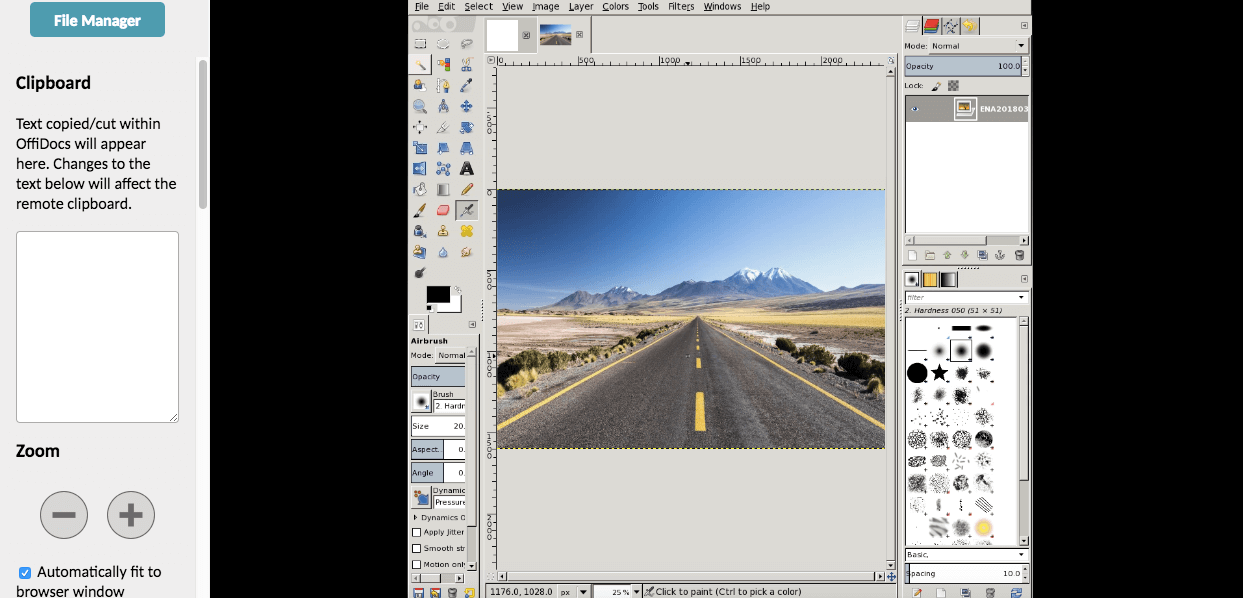The height and width of the screenshot is (598, 1243).
Task: Select the Eraser tool
Action: (x=444, y=209)
